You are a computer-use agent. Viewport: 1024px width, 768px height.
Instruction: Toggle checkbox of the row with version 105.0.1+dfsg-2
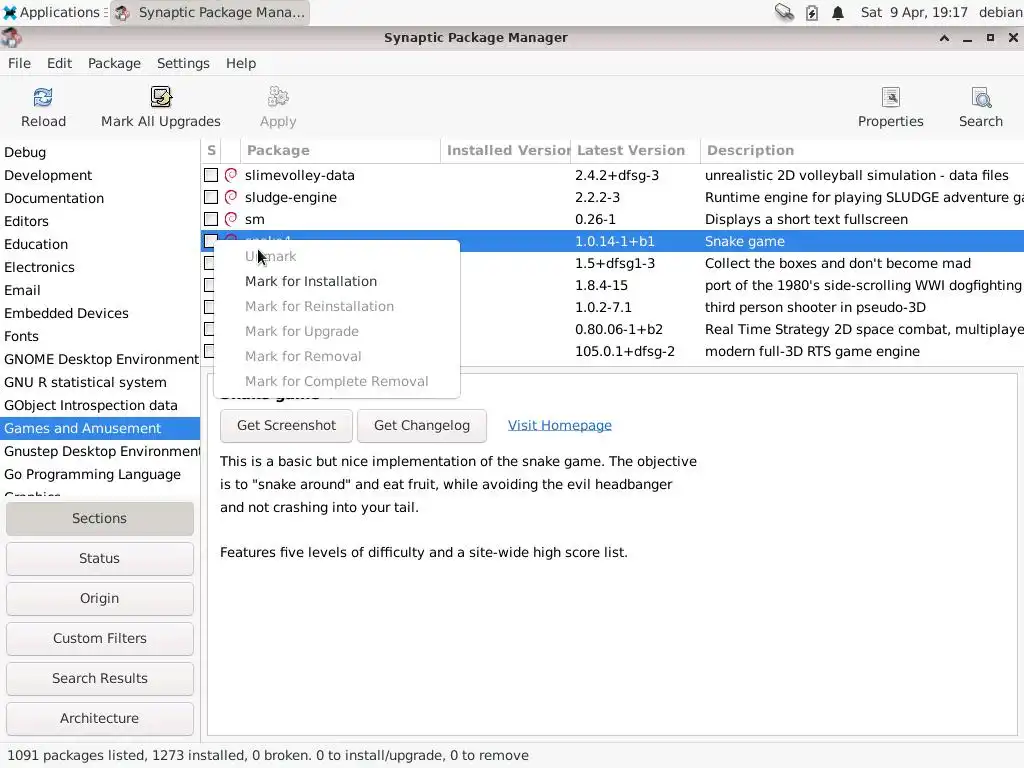point(209,351)
